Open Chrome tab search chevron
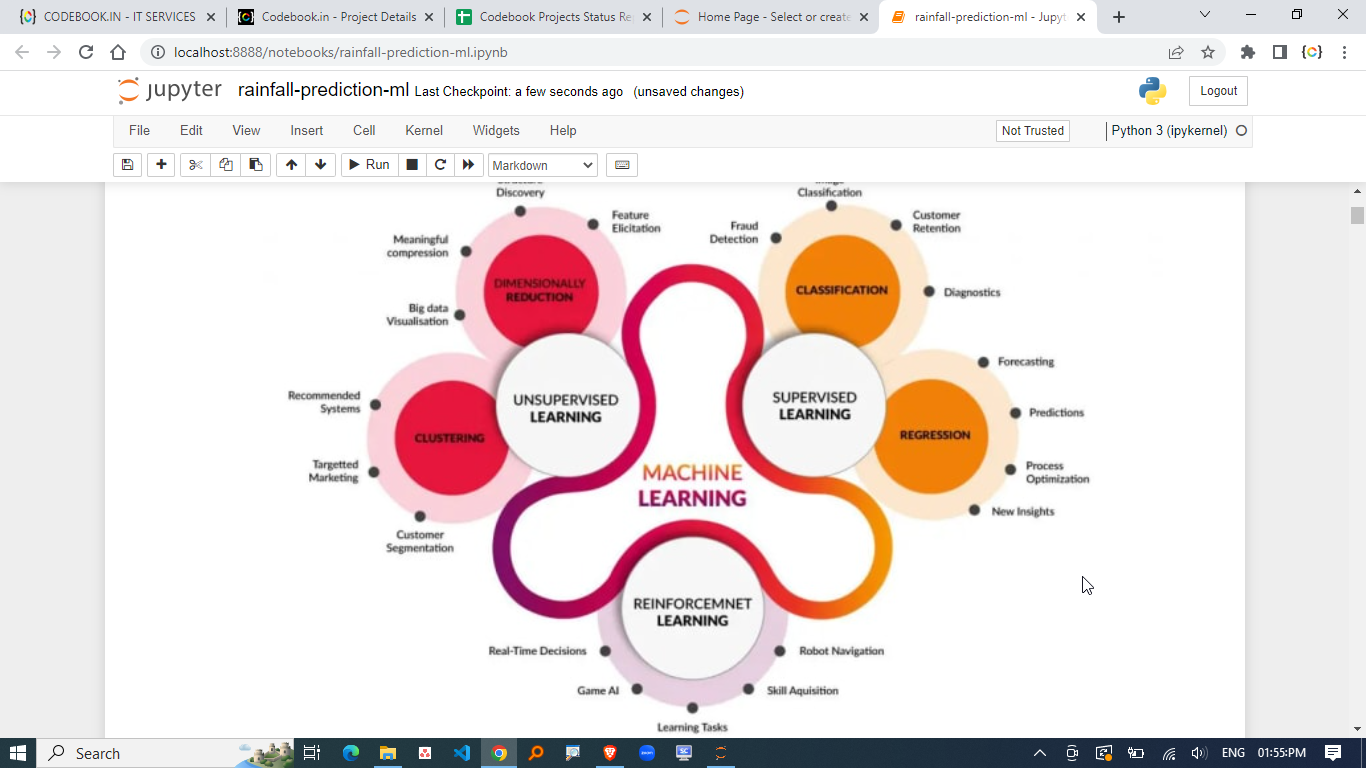The image size is (1366, 768). tap(1204, 15)
